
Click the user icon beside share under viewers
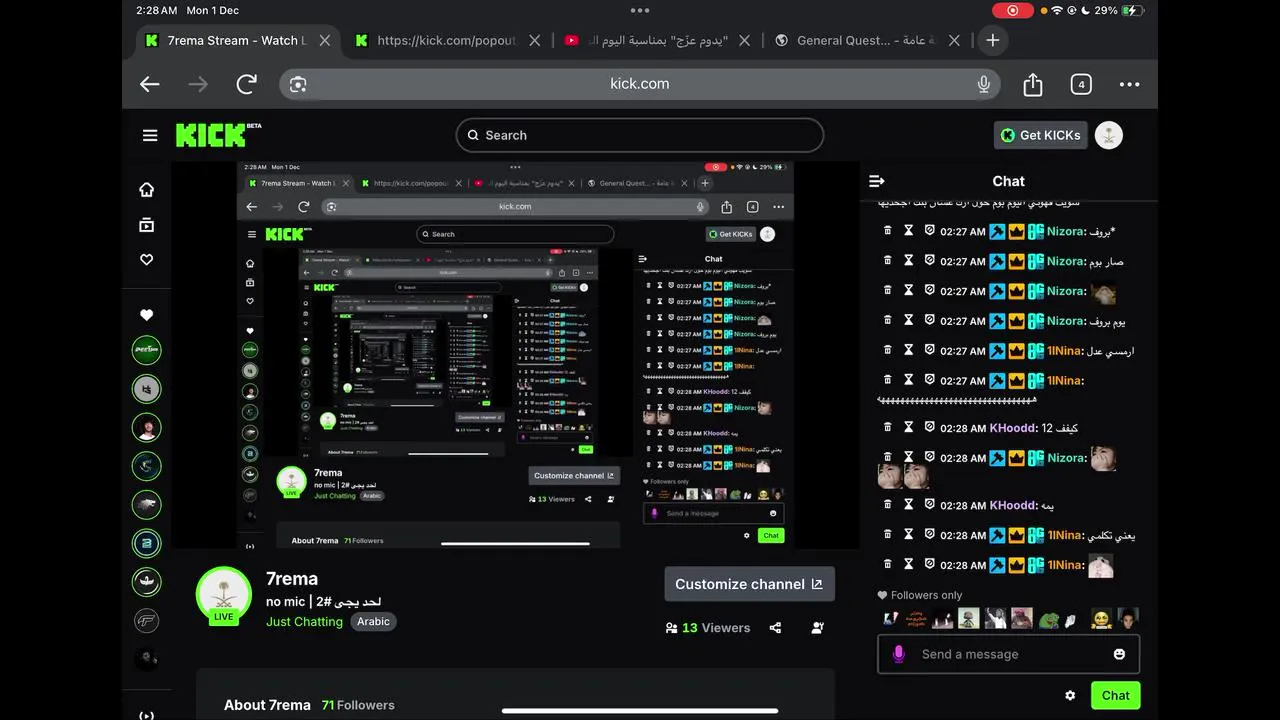818,628
